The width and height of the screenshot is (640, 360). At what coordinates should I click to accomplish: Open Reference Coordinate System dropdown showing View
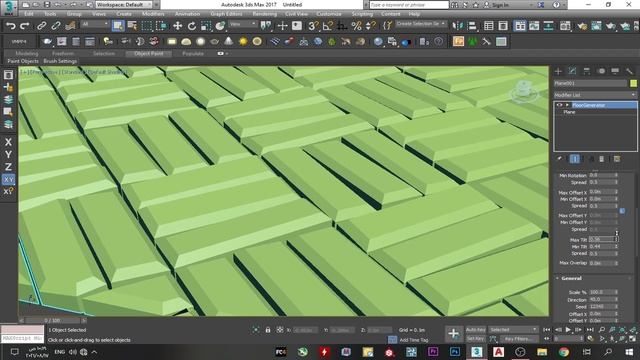pos(243,24)
